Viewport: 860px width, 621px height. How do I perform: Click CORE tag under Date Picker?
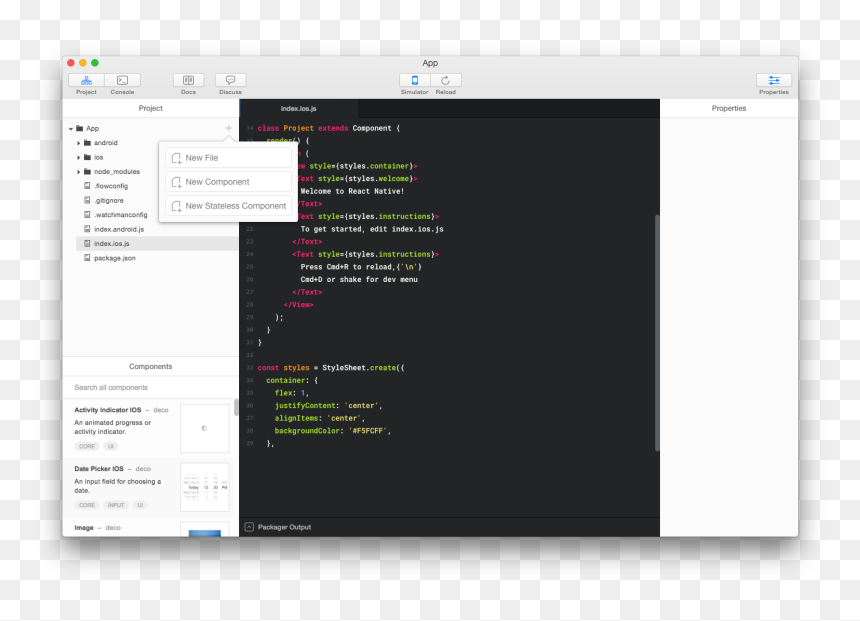87,505
